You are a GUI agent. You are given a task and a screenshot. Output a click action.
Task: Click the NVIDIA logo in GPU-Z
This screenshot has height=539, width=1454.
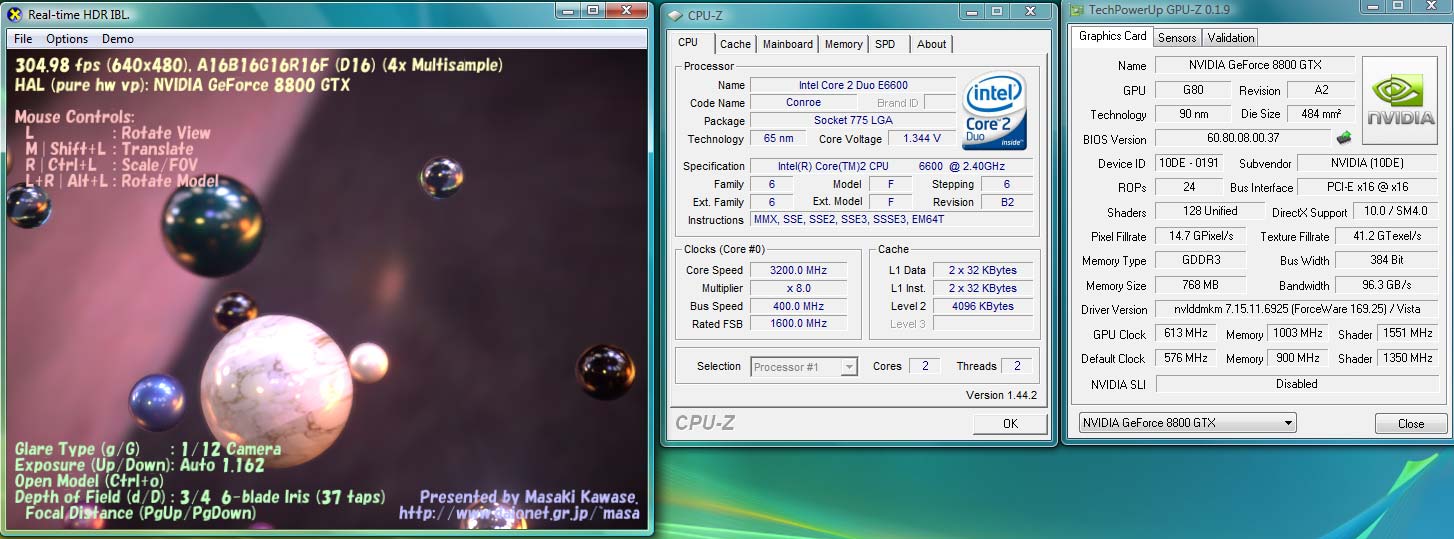tap(1399, 100)
